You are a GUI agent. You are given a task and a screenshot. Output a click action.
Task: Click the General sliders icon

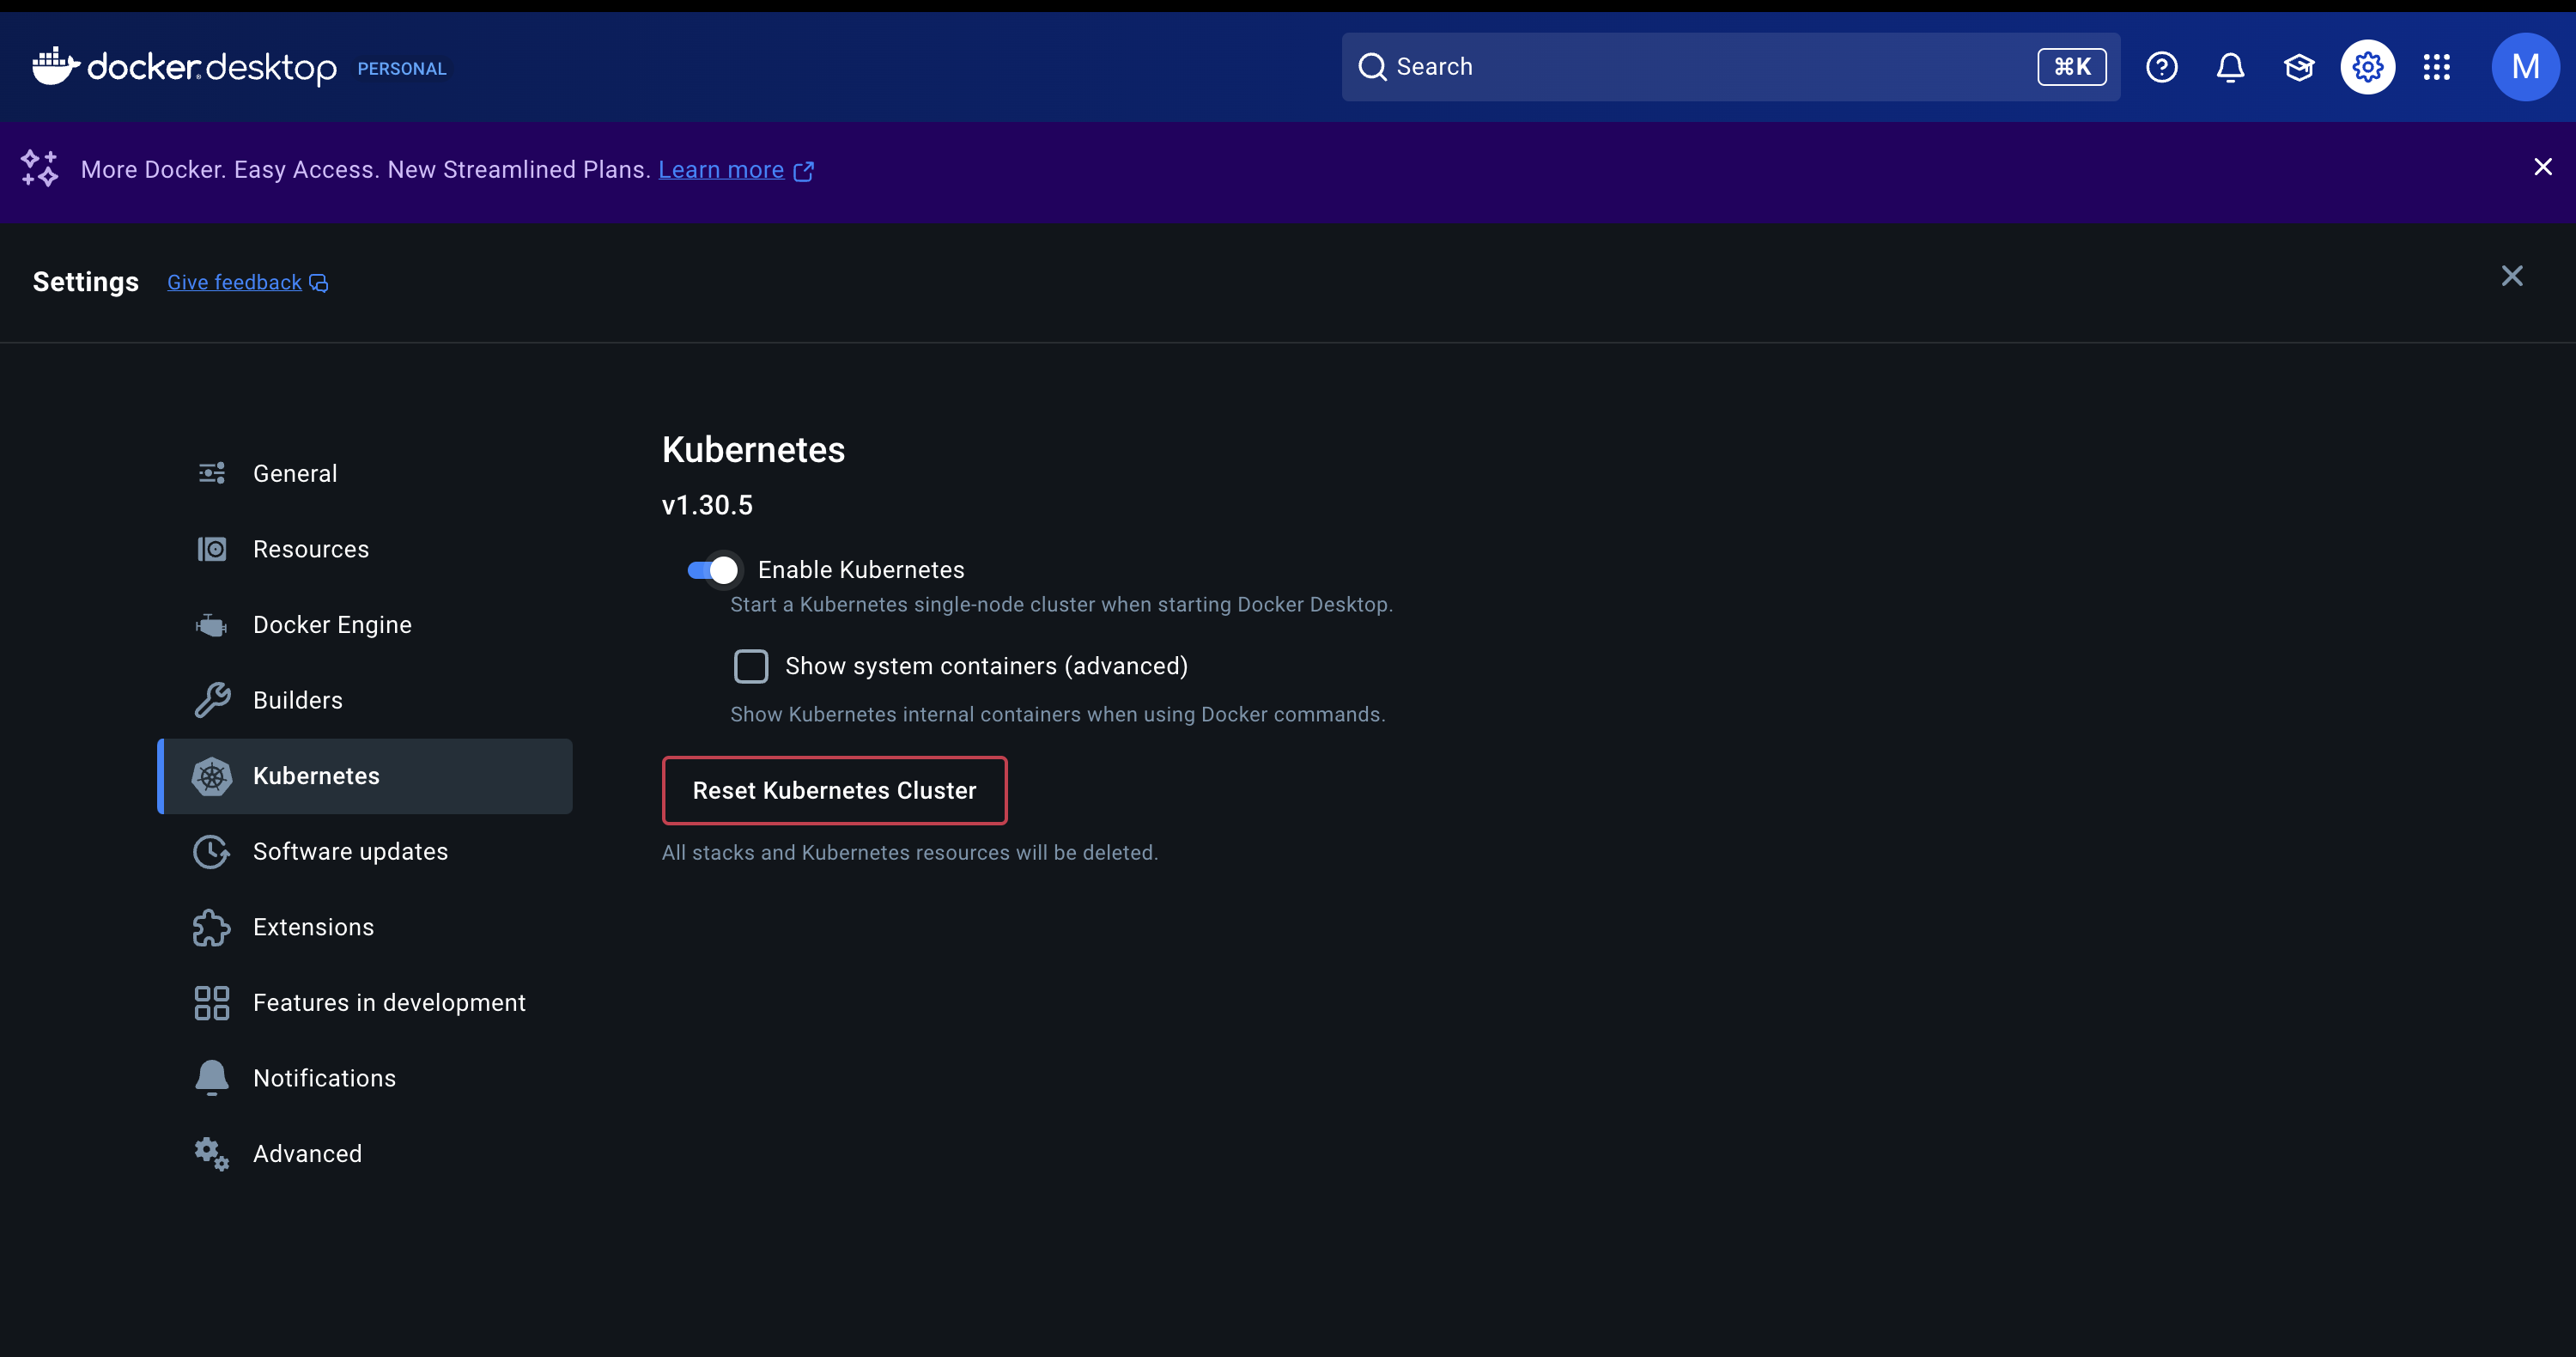tap(212, 473)
